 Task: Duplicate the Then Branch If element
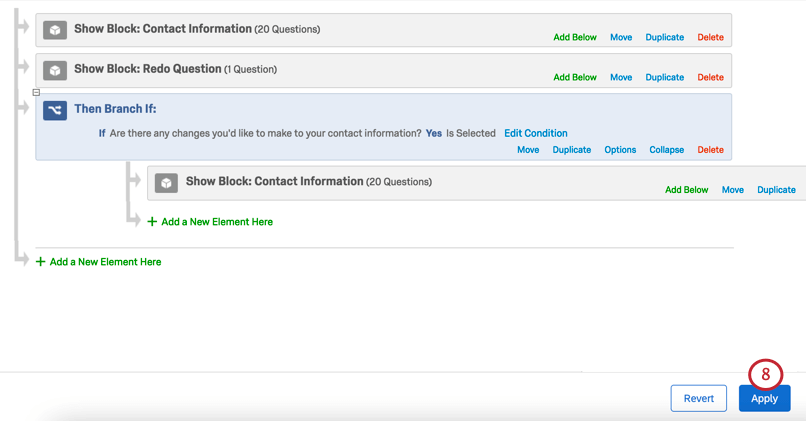click(572, 150)
